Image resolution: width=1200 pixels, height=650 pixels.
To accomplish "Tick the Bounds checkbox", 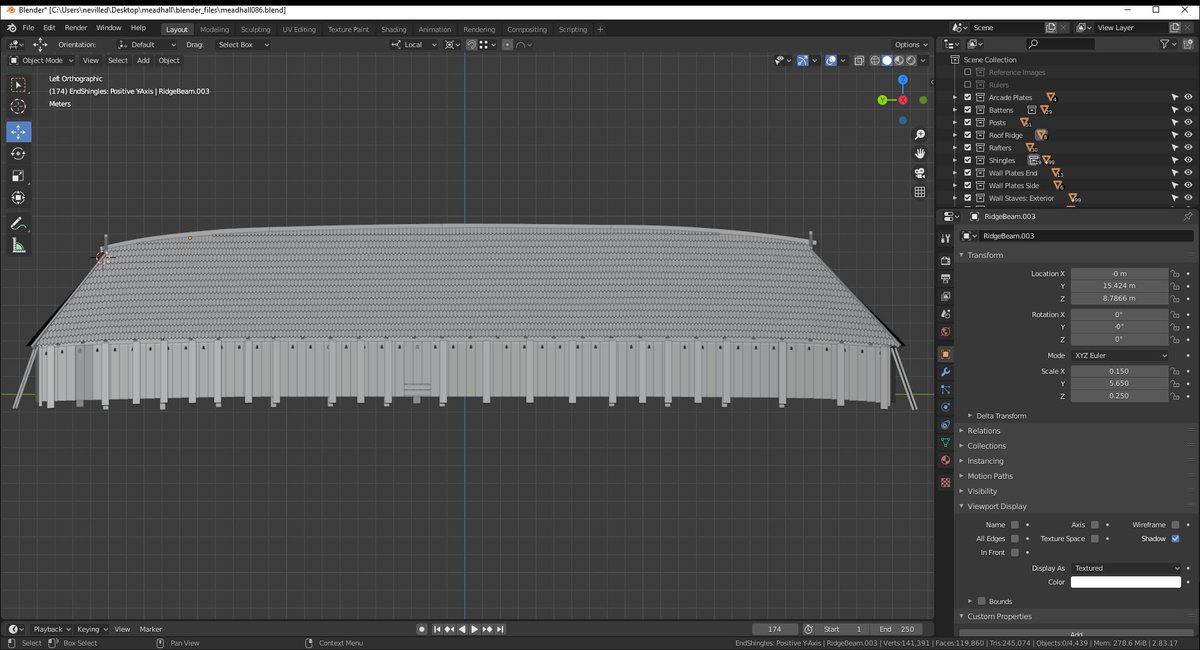I will 981,601.
